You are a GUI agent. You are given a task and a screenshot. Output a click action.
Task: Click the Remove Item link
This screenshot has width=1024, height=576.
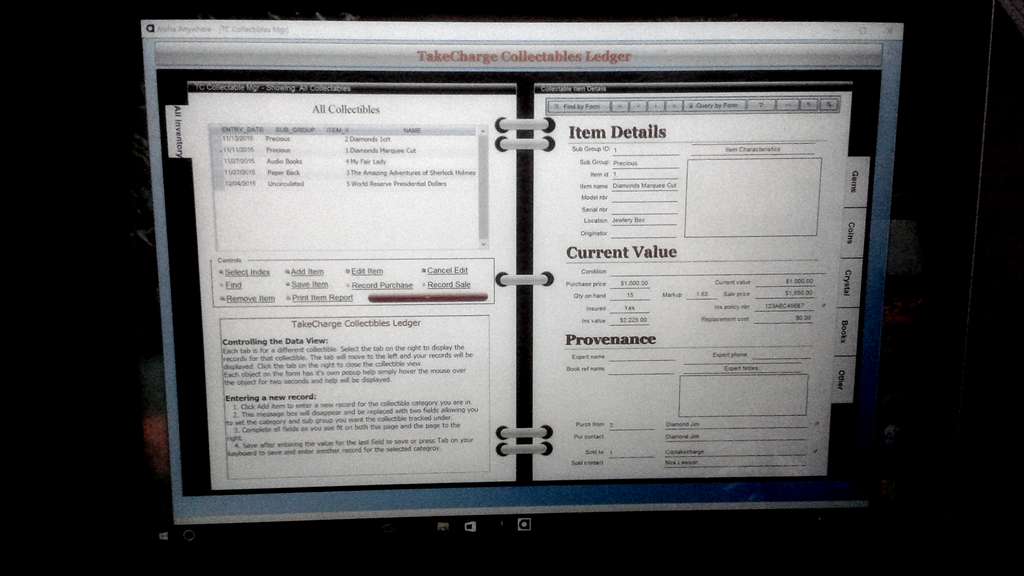click(x=249, y=299)
